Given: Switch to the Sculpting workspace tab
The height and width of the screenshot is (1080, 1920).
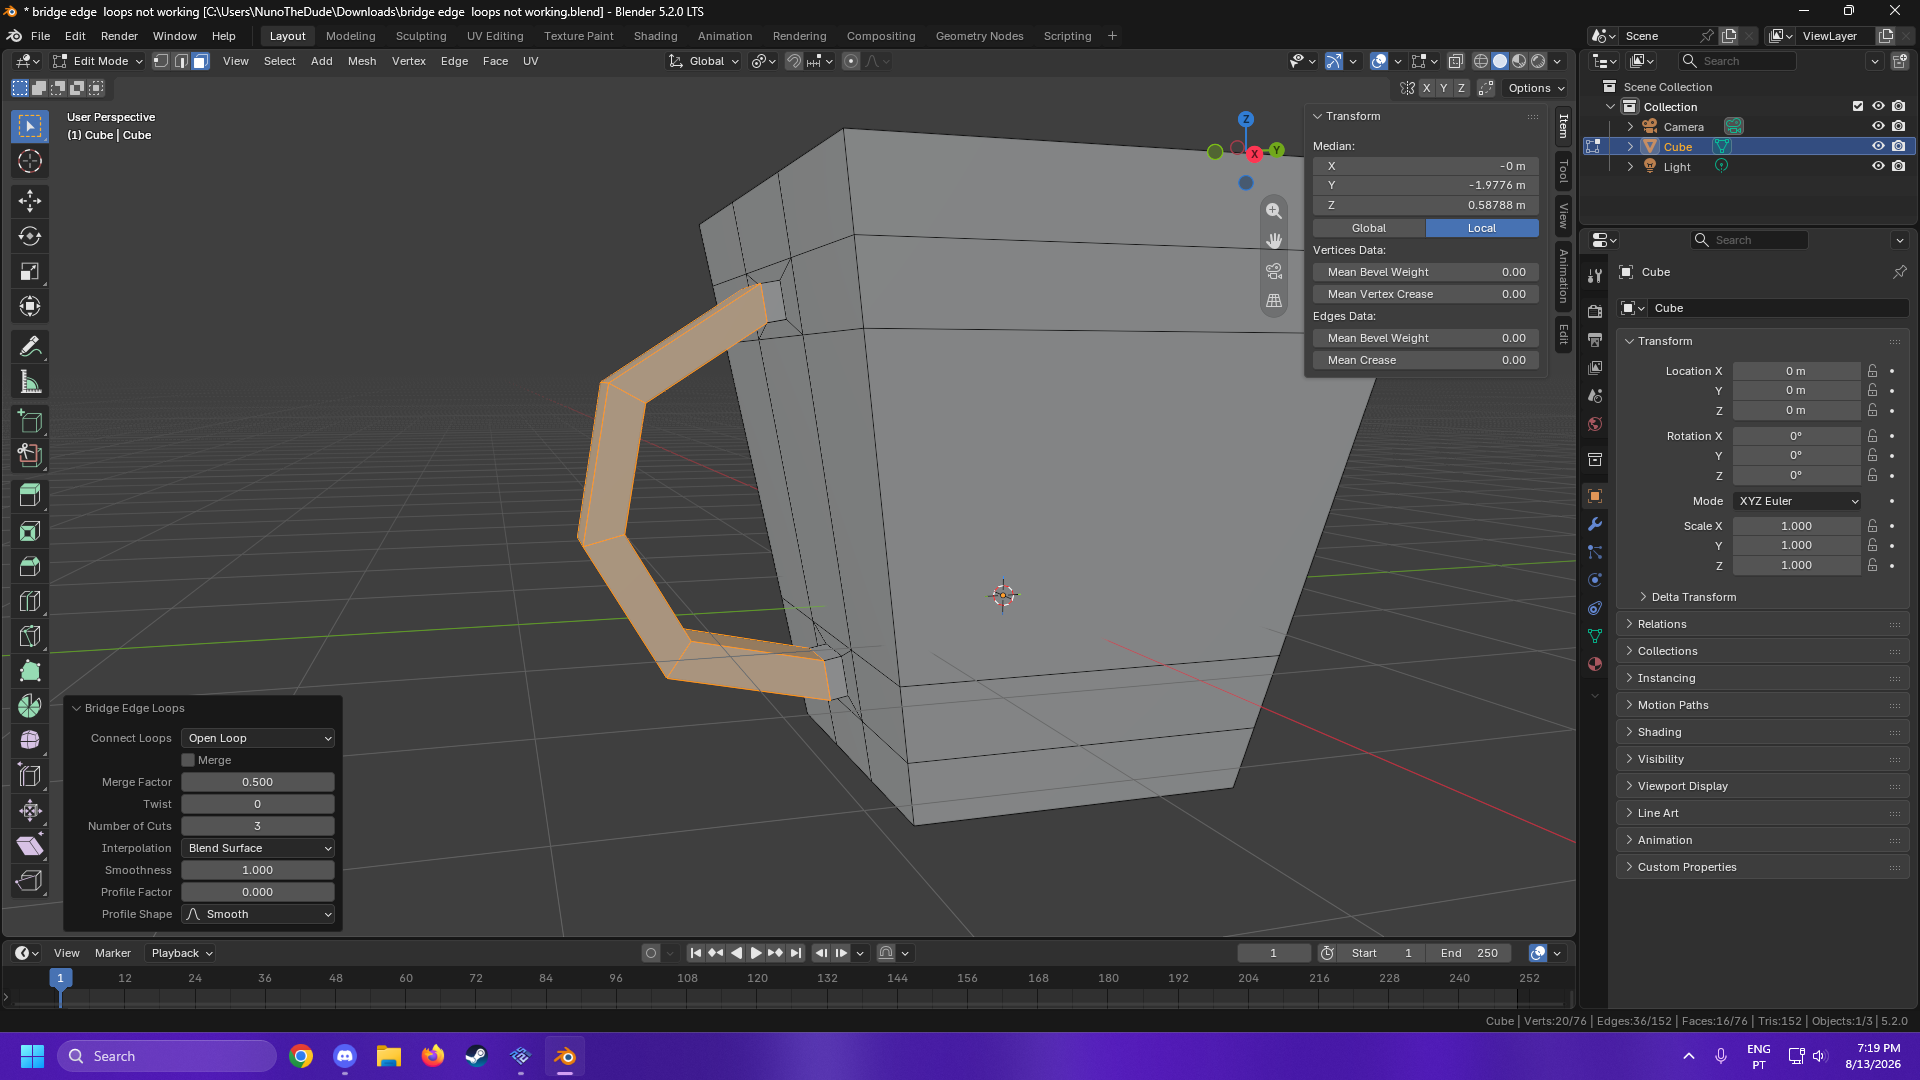Looking at the screenshot, I should tap(421, 36).
